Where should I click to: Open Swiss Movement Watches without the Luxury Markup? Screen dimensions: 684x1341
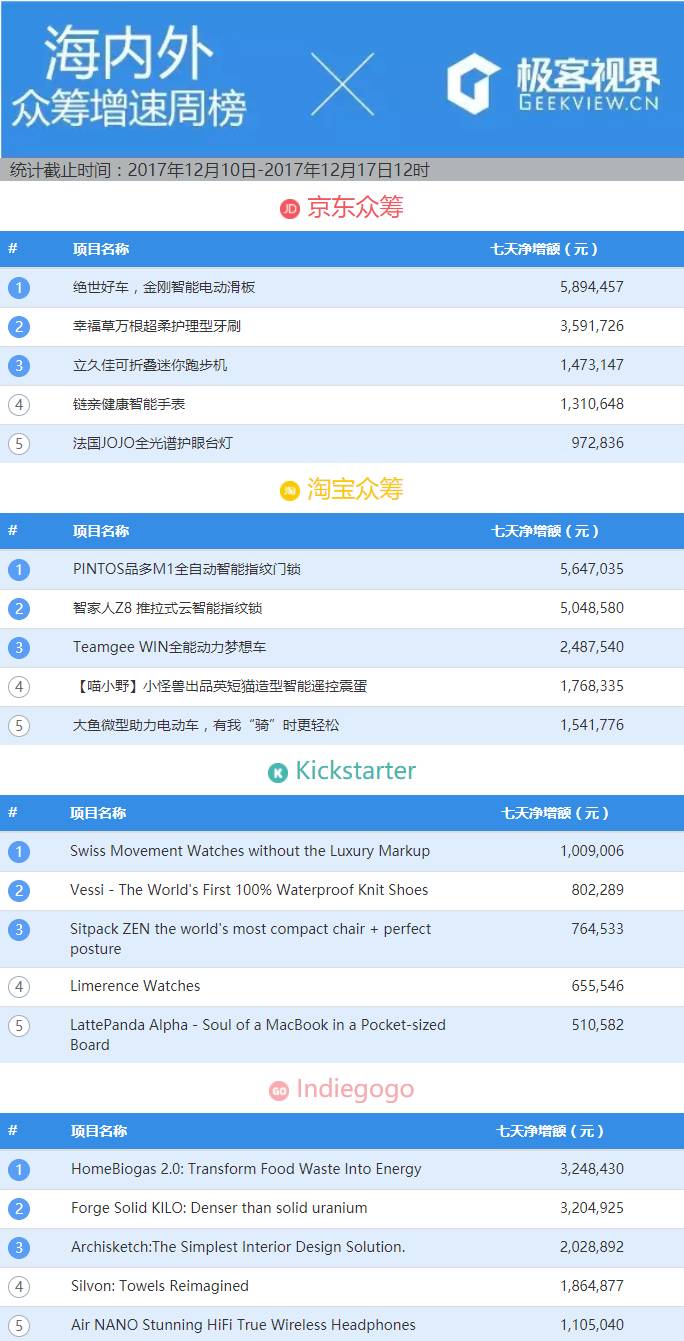pos(250,851)
